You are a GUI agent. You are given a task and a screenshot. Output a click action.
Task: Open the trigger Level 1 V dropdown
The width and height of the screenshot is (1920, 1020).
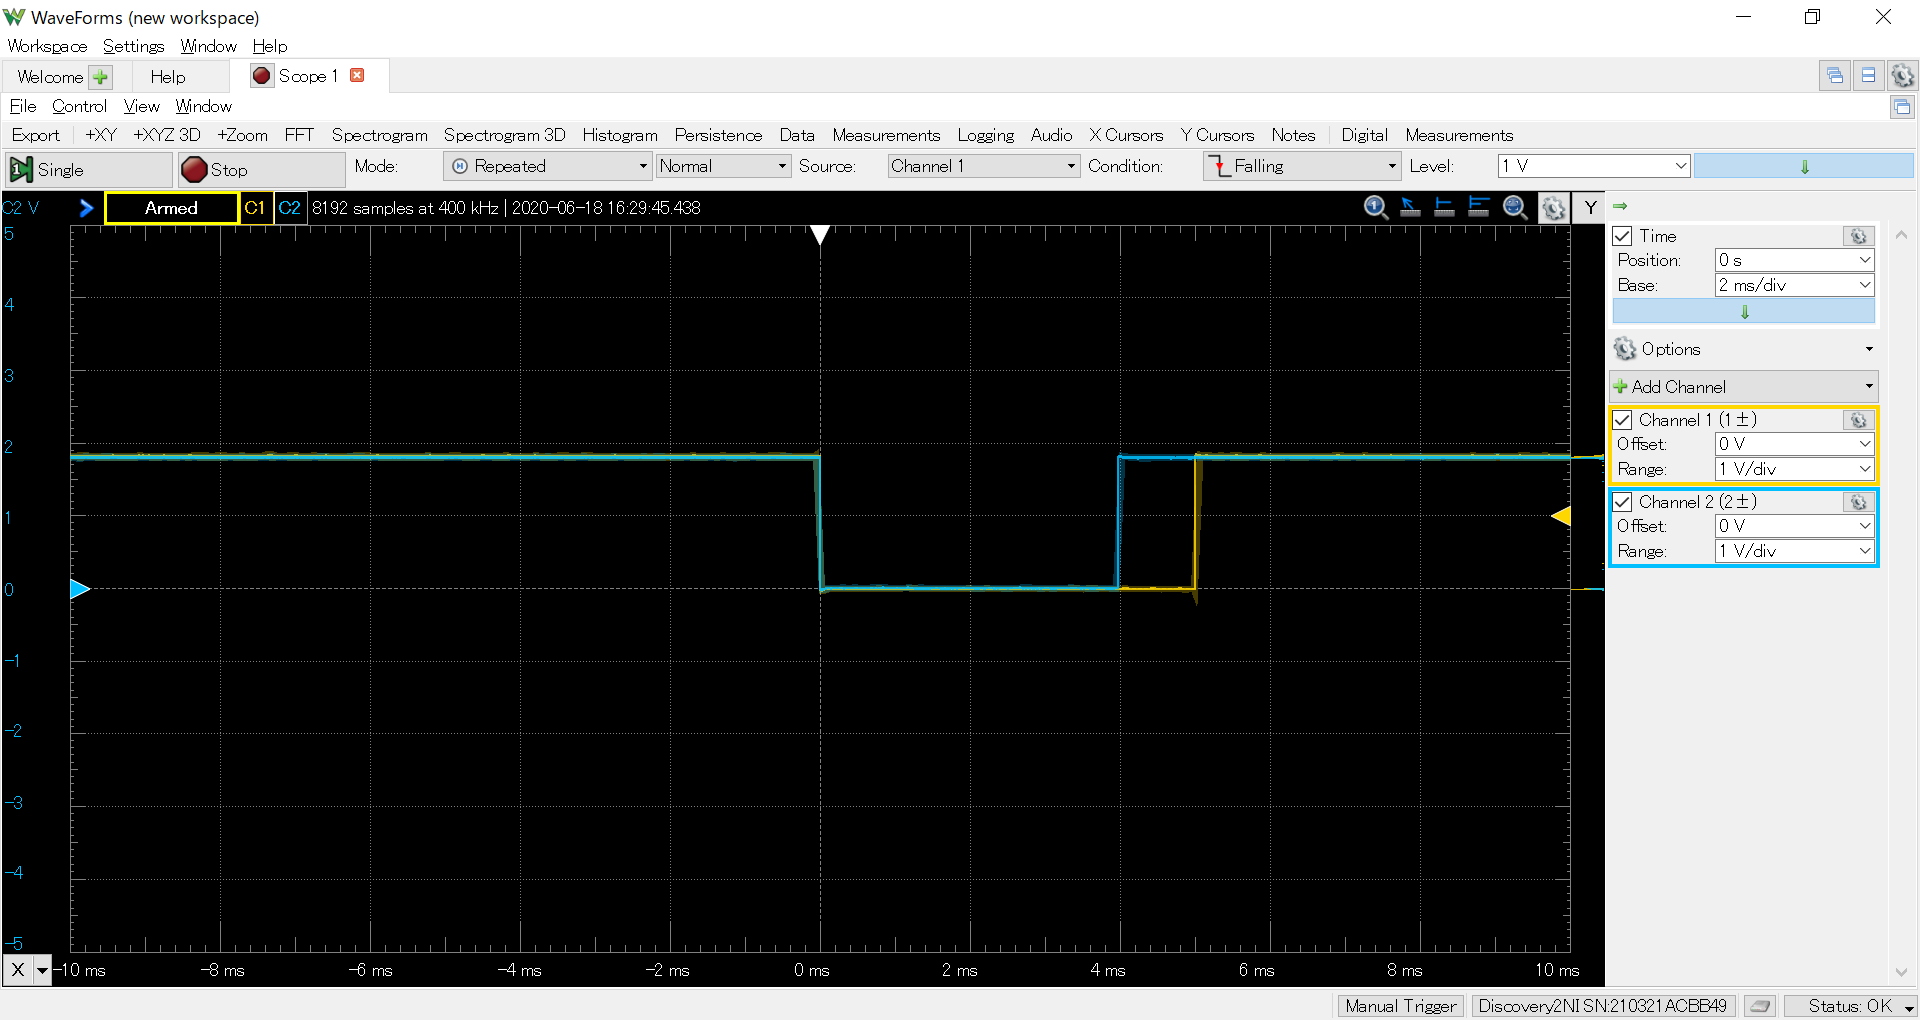coord(1594,166)
